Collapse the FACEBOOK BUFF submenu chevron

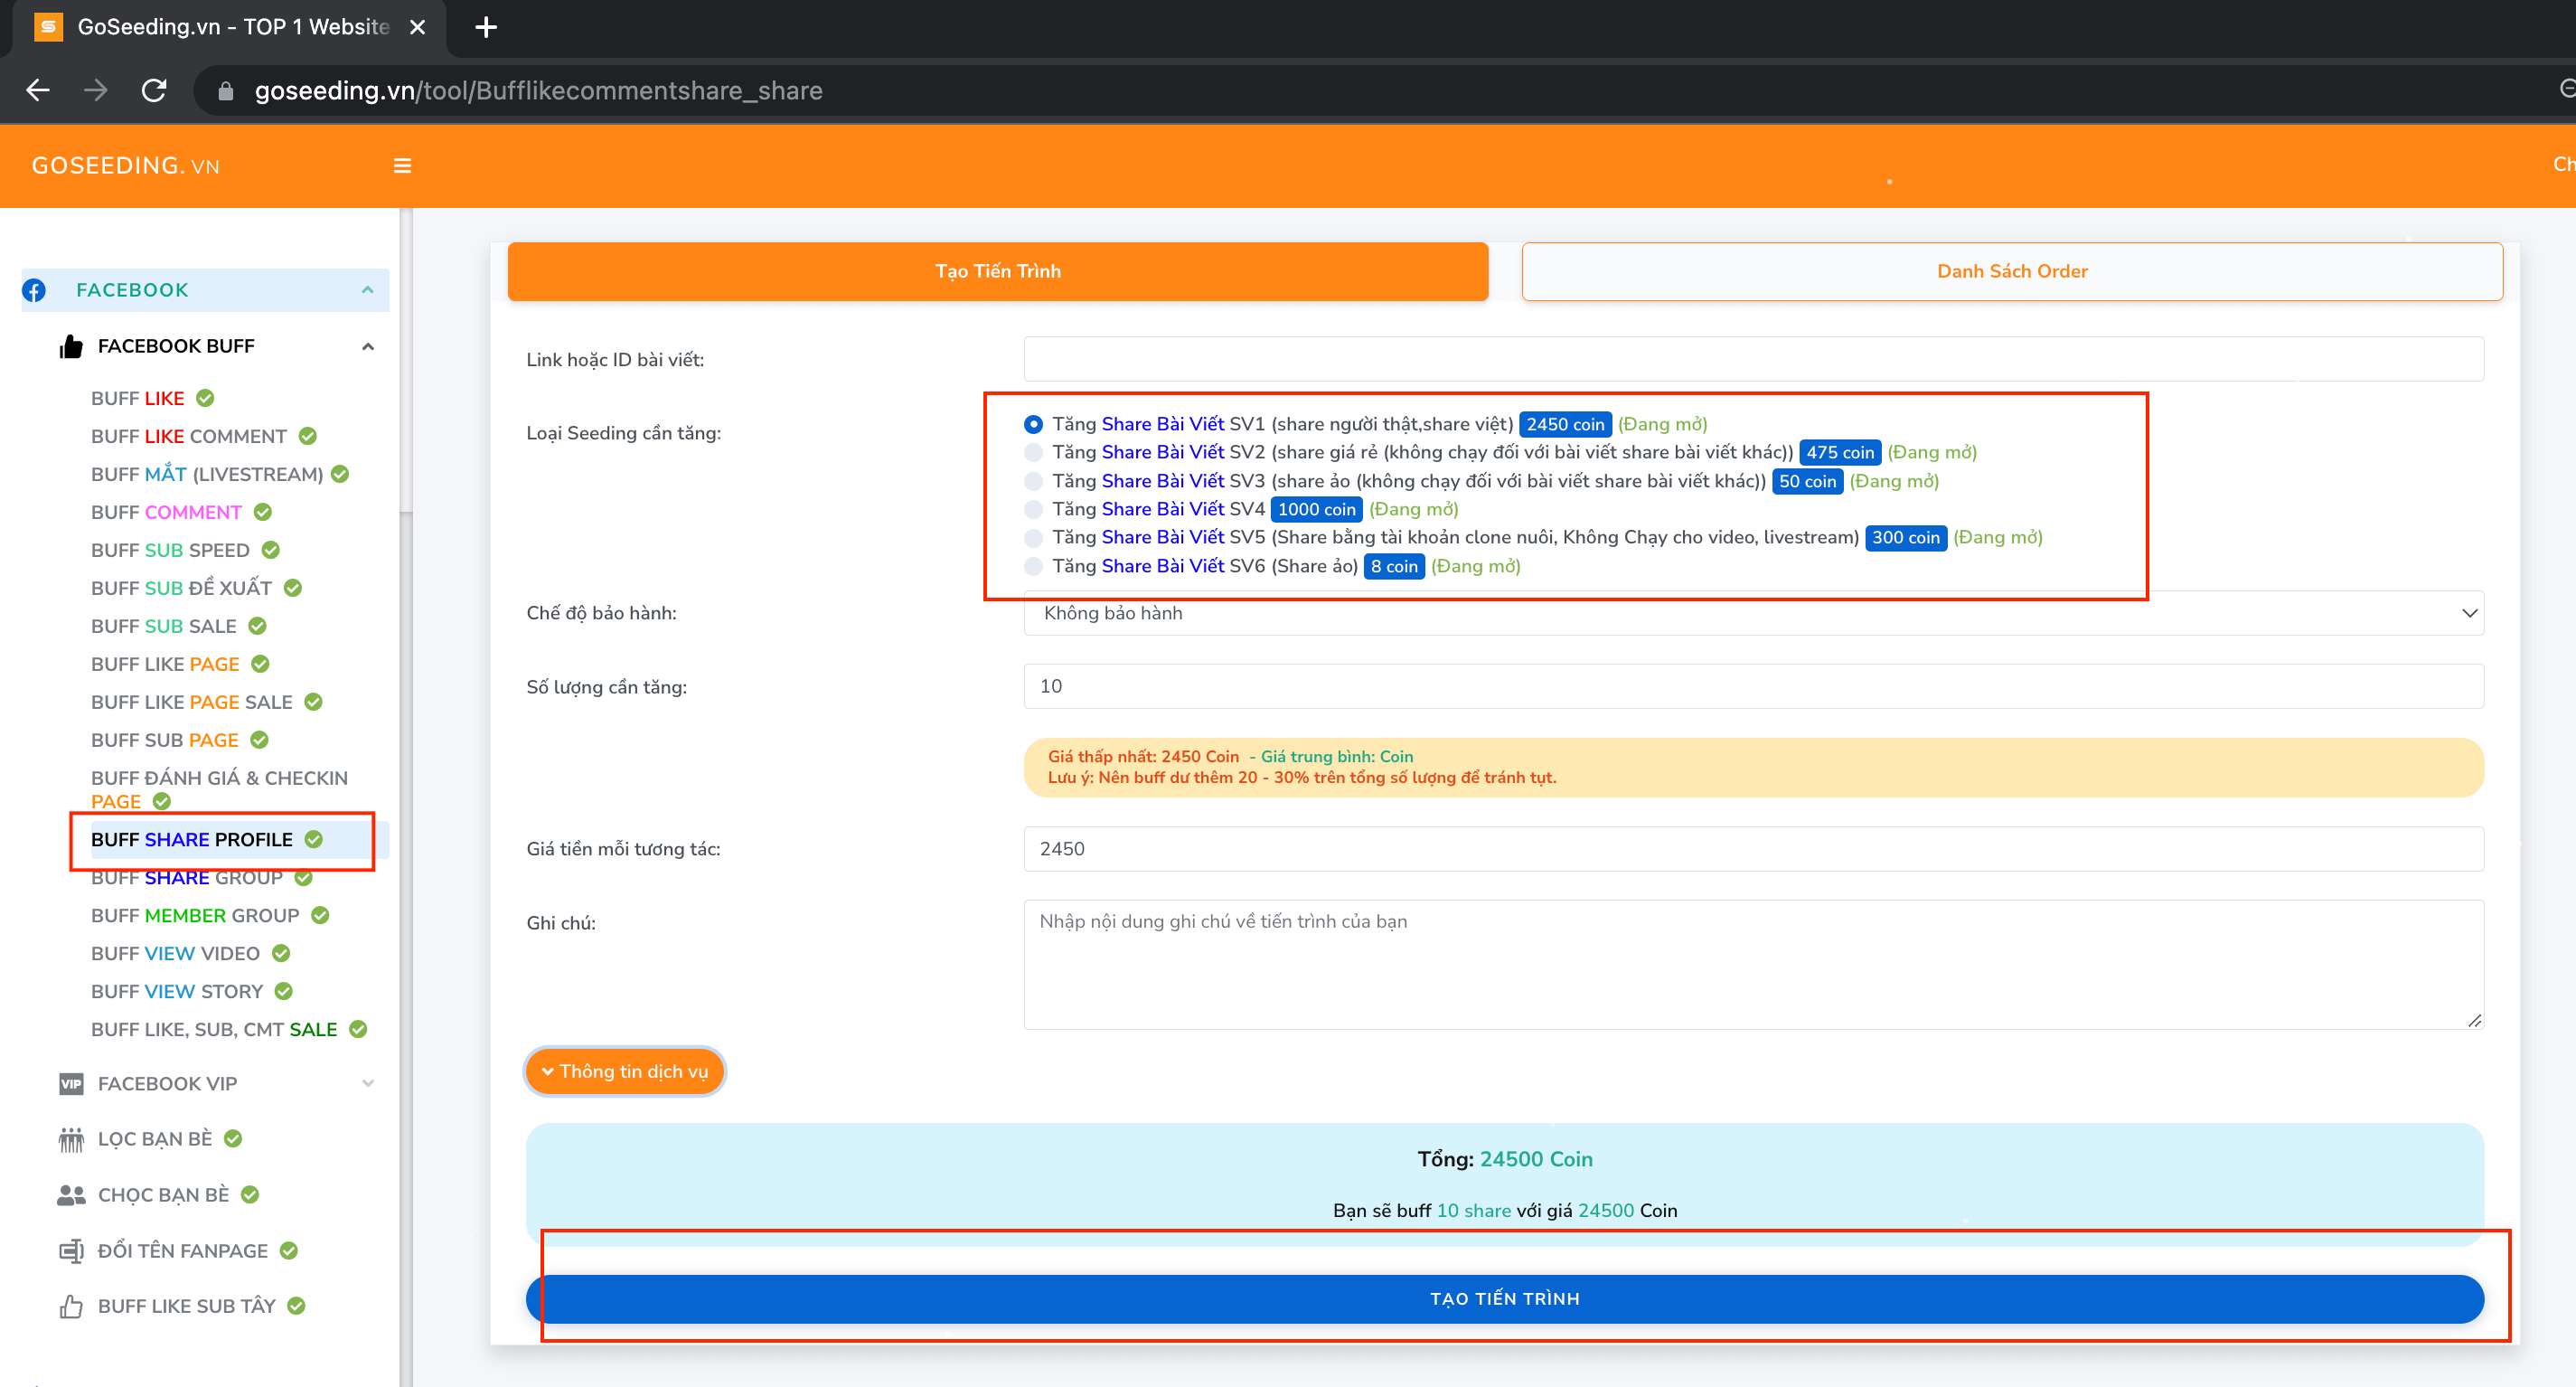pyautogui.click(x=368, y=347)
